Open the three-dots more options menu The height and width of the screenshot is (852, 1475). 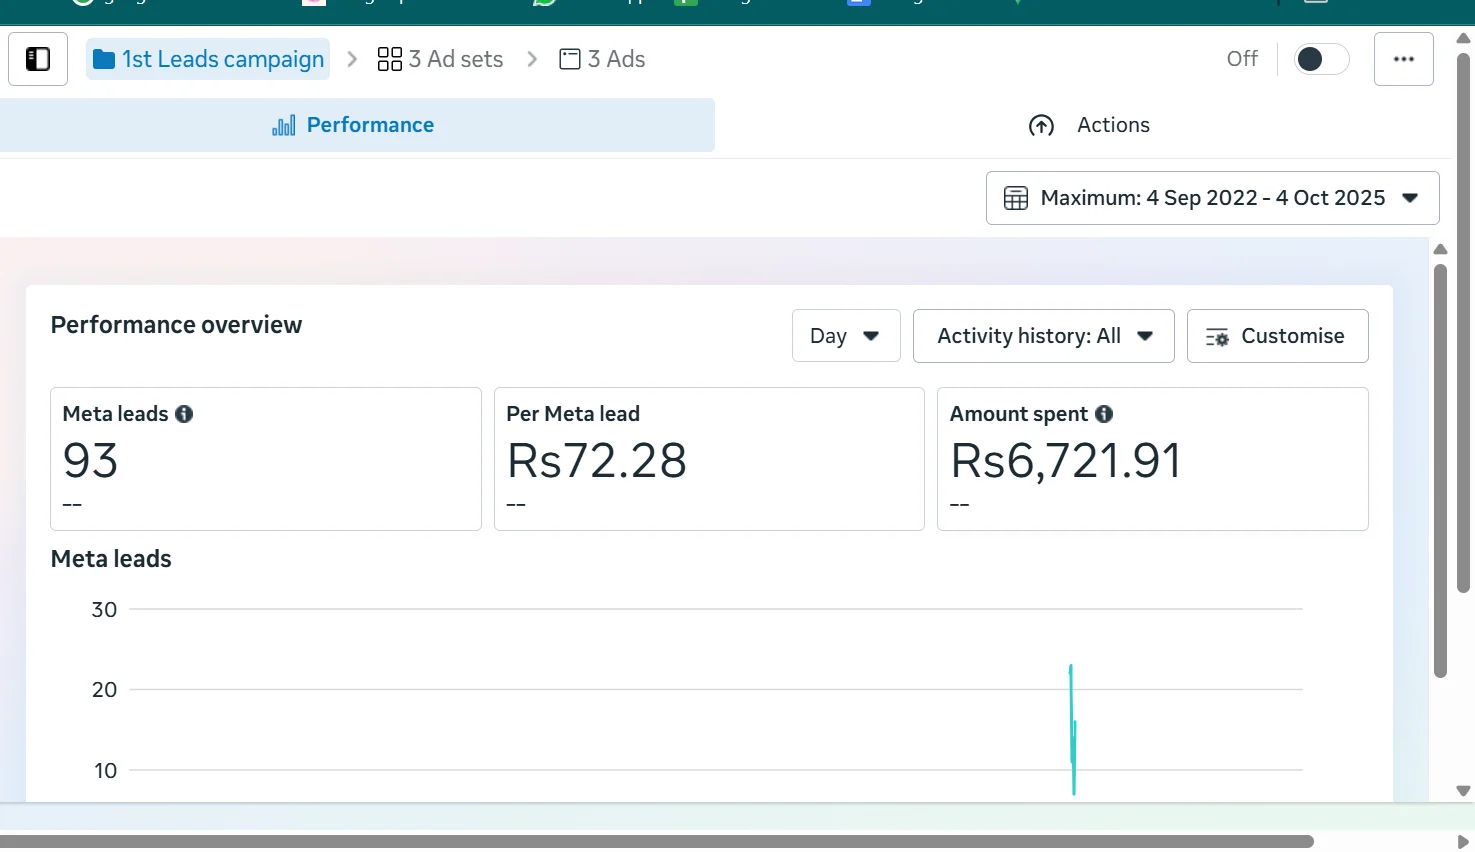(1403, 59)
